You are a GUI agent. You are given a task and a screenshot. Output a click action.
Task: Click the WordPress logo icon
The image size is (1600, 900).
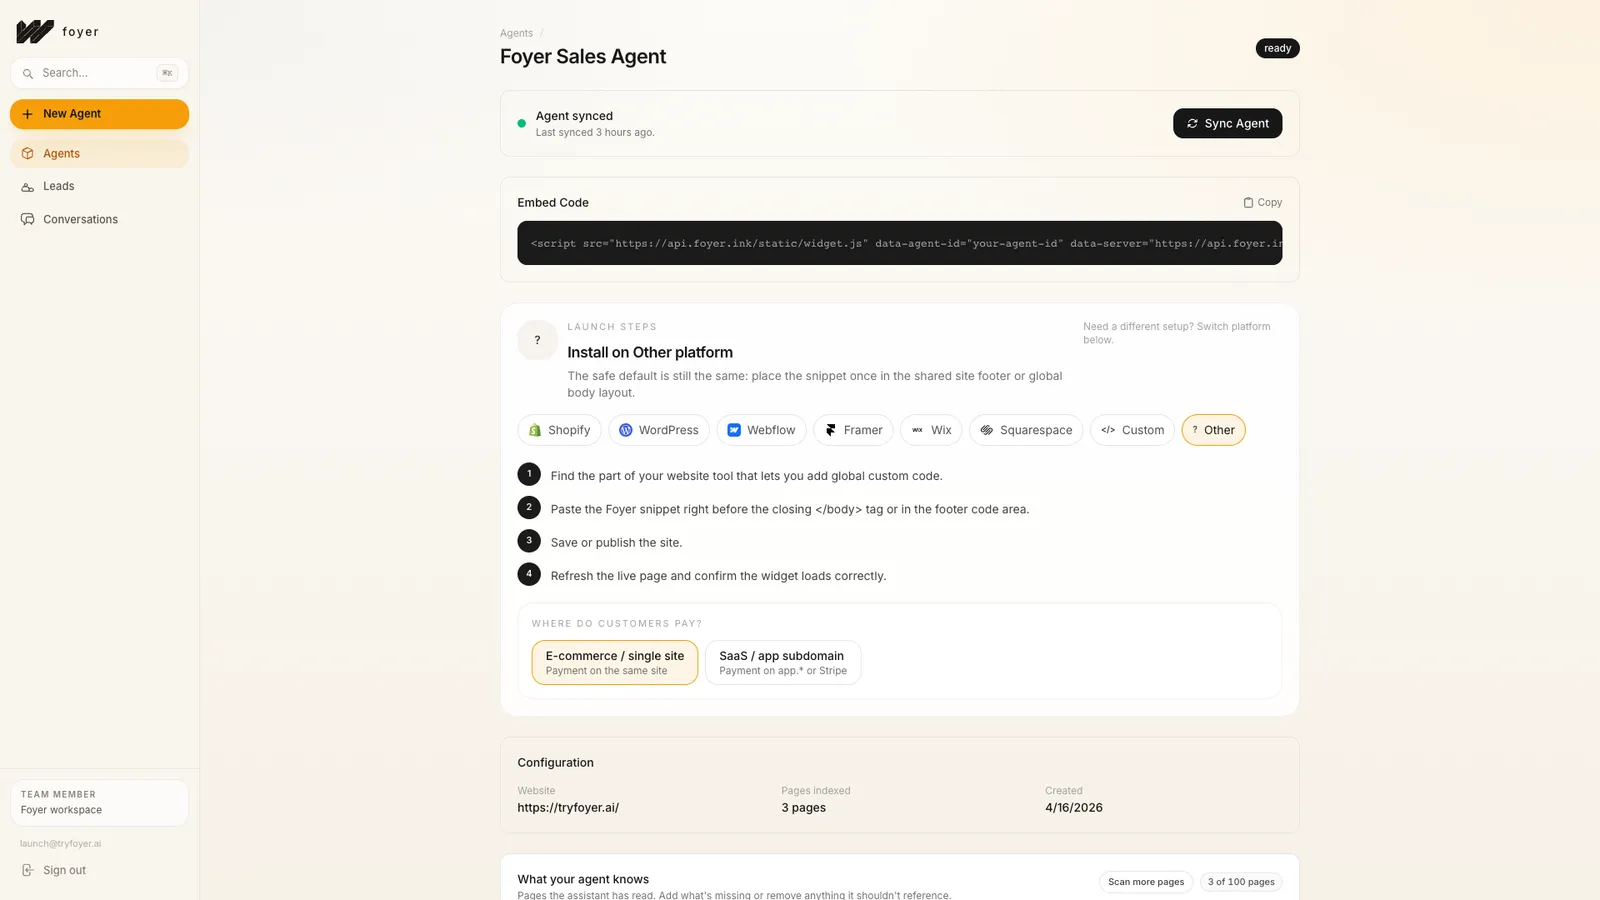point(626,430)
